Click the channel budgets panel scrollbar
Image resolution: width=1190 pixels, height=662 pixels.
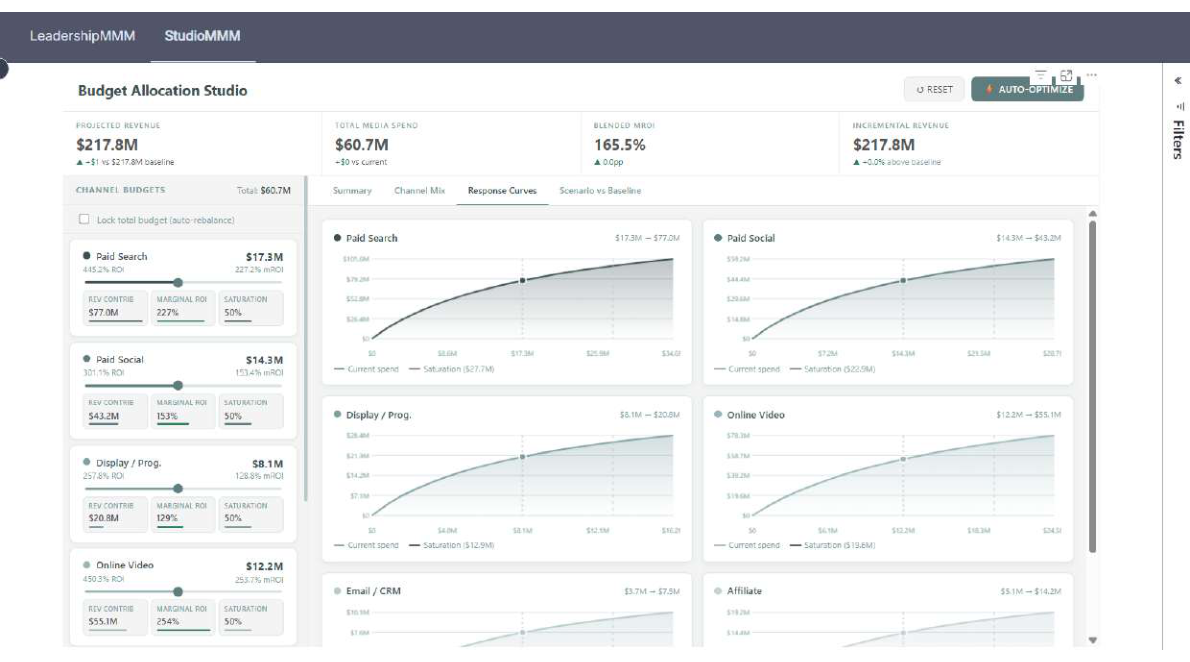click(306, 339)
